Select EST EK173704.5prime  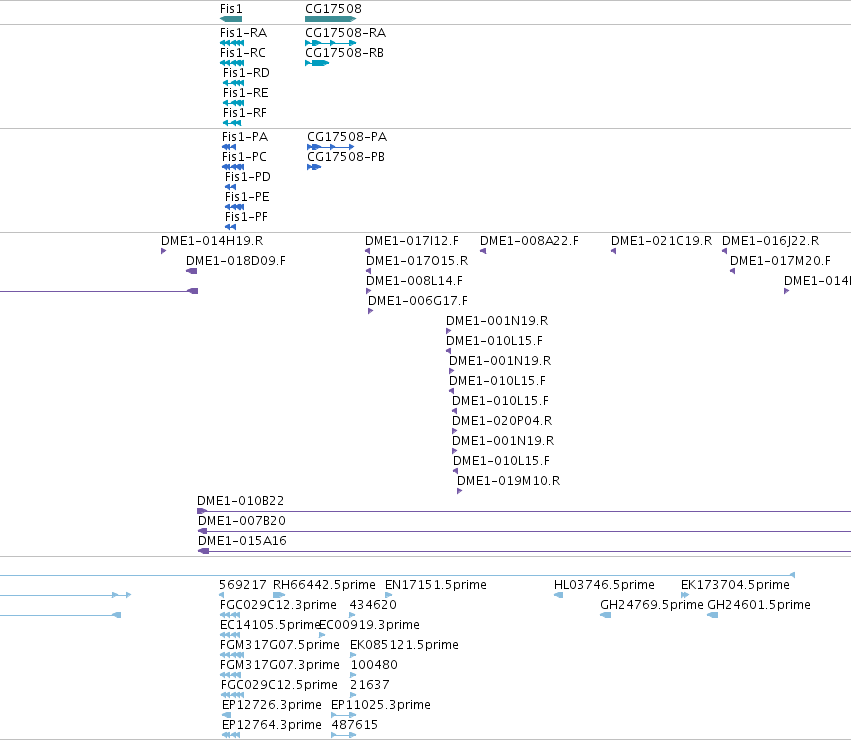[x=735, y=585]
